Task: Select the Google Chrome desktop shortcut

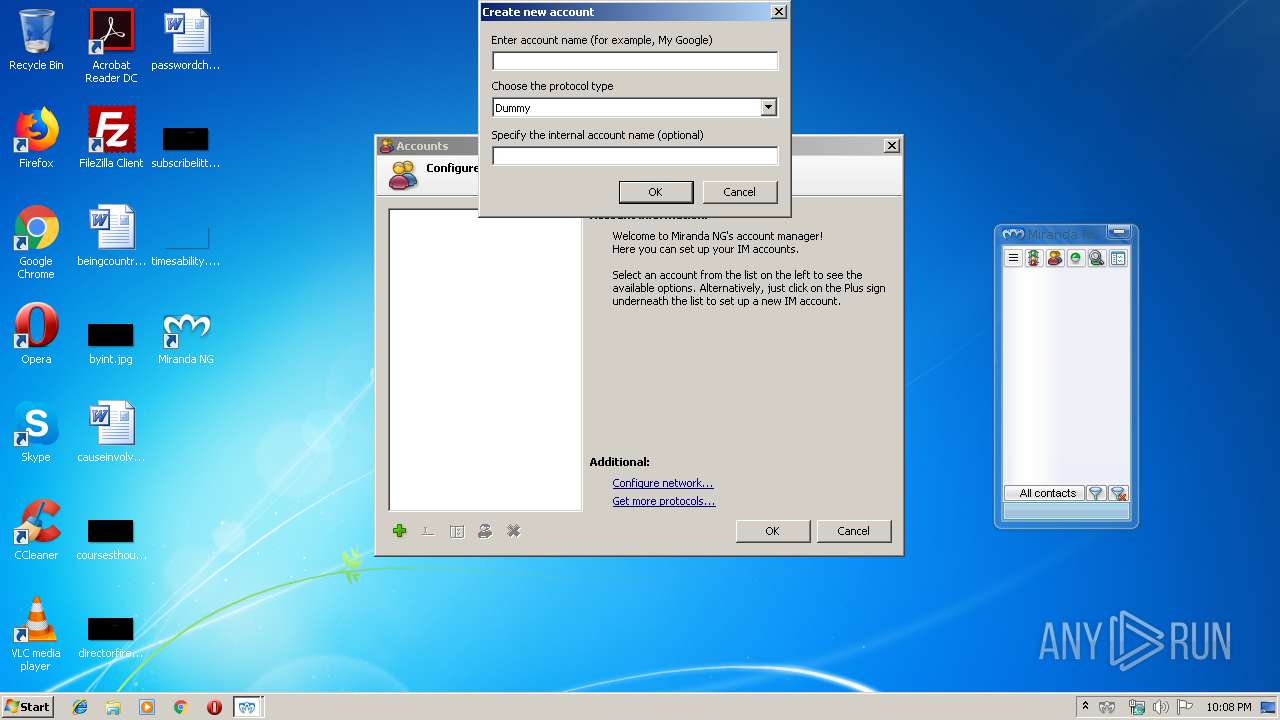Action: pos(36,243)
